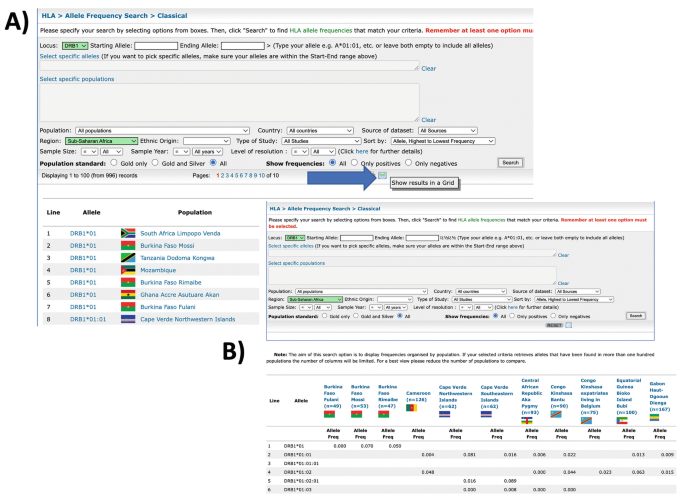Expand the Region Sub-Saharan Africa dropdown
Screen dimensions: 685x501
[x=89, y=141]
